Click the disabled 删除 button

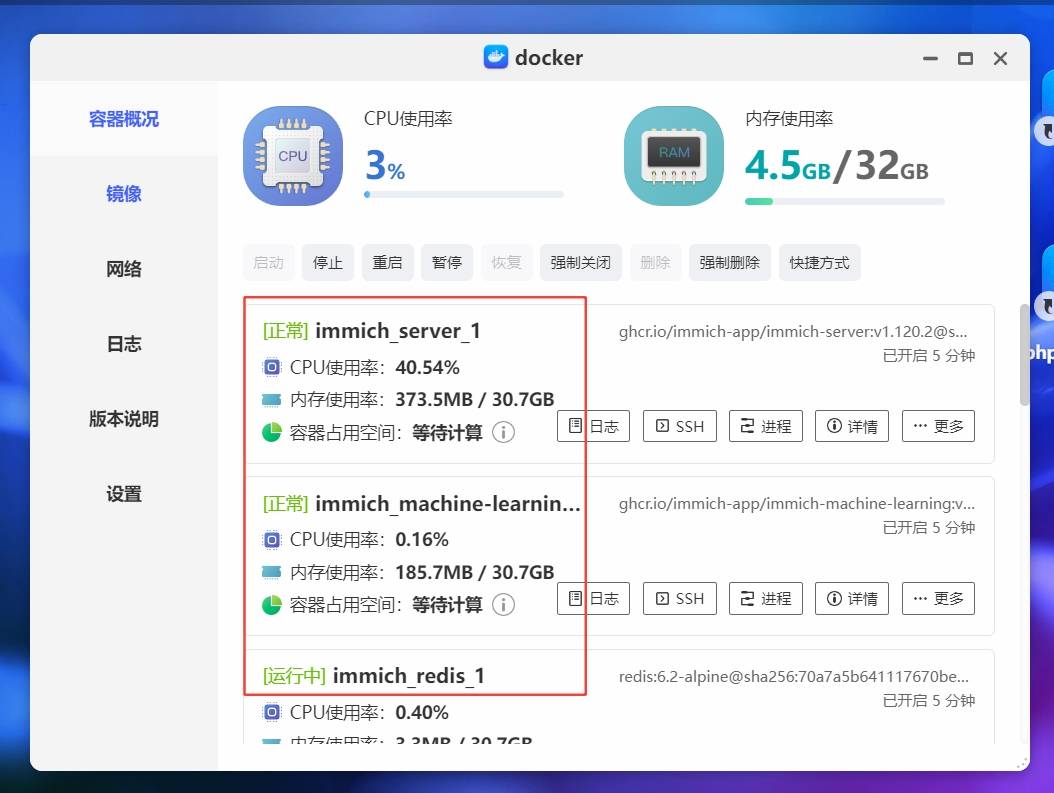tap(655, 262)
